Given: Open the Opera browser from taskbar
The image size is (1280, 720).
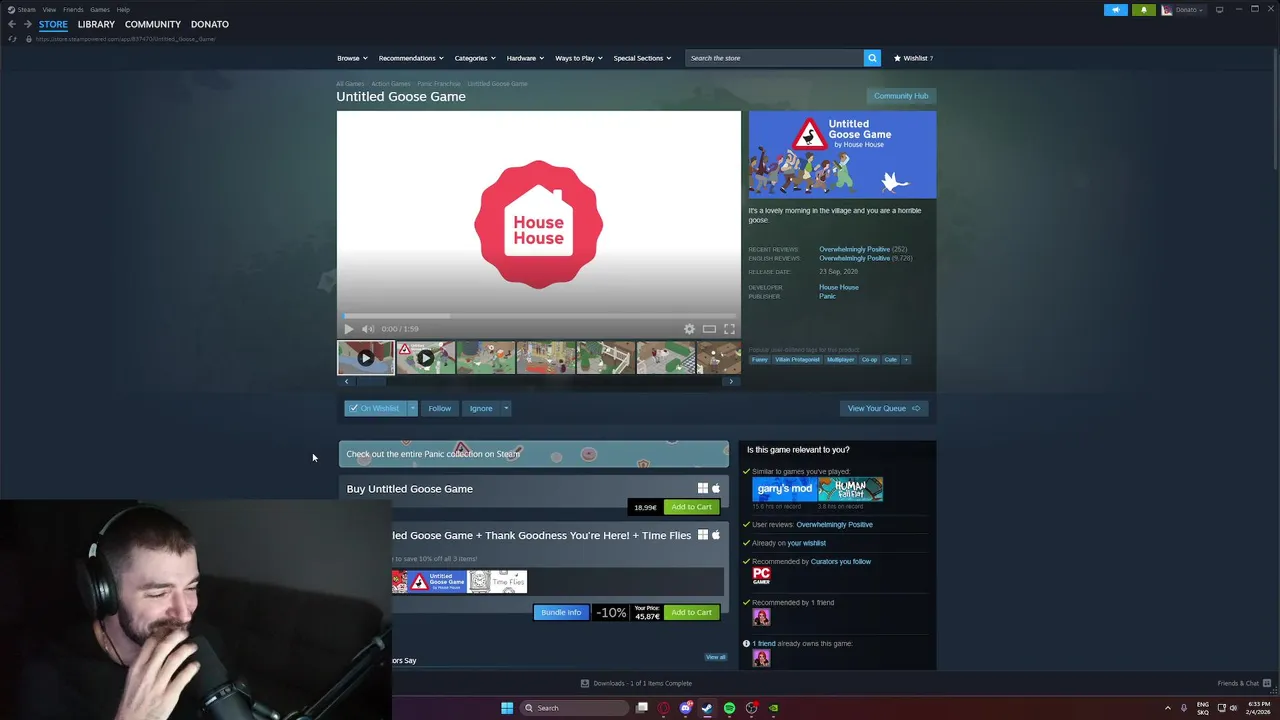Looking at the screenshot, I should pos(664,708).
